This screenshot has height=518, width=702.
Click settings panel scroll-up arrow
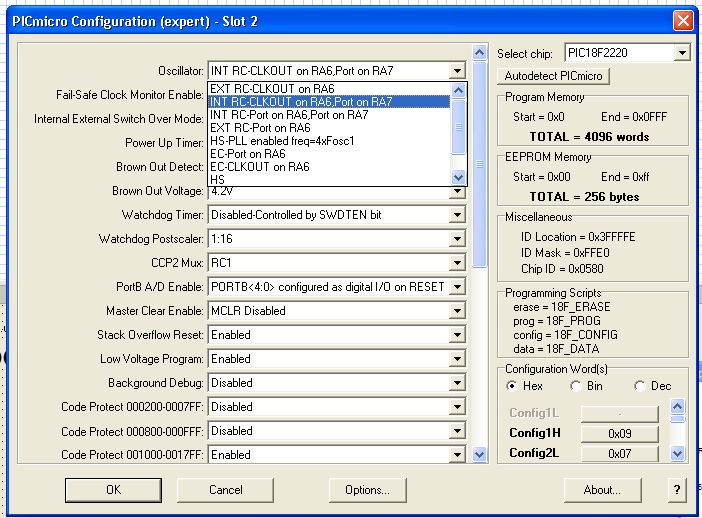pos(479,53)
